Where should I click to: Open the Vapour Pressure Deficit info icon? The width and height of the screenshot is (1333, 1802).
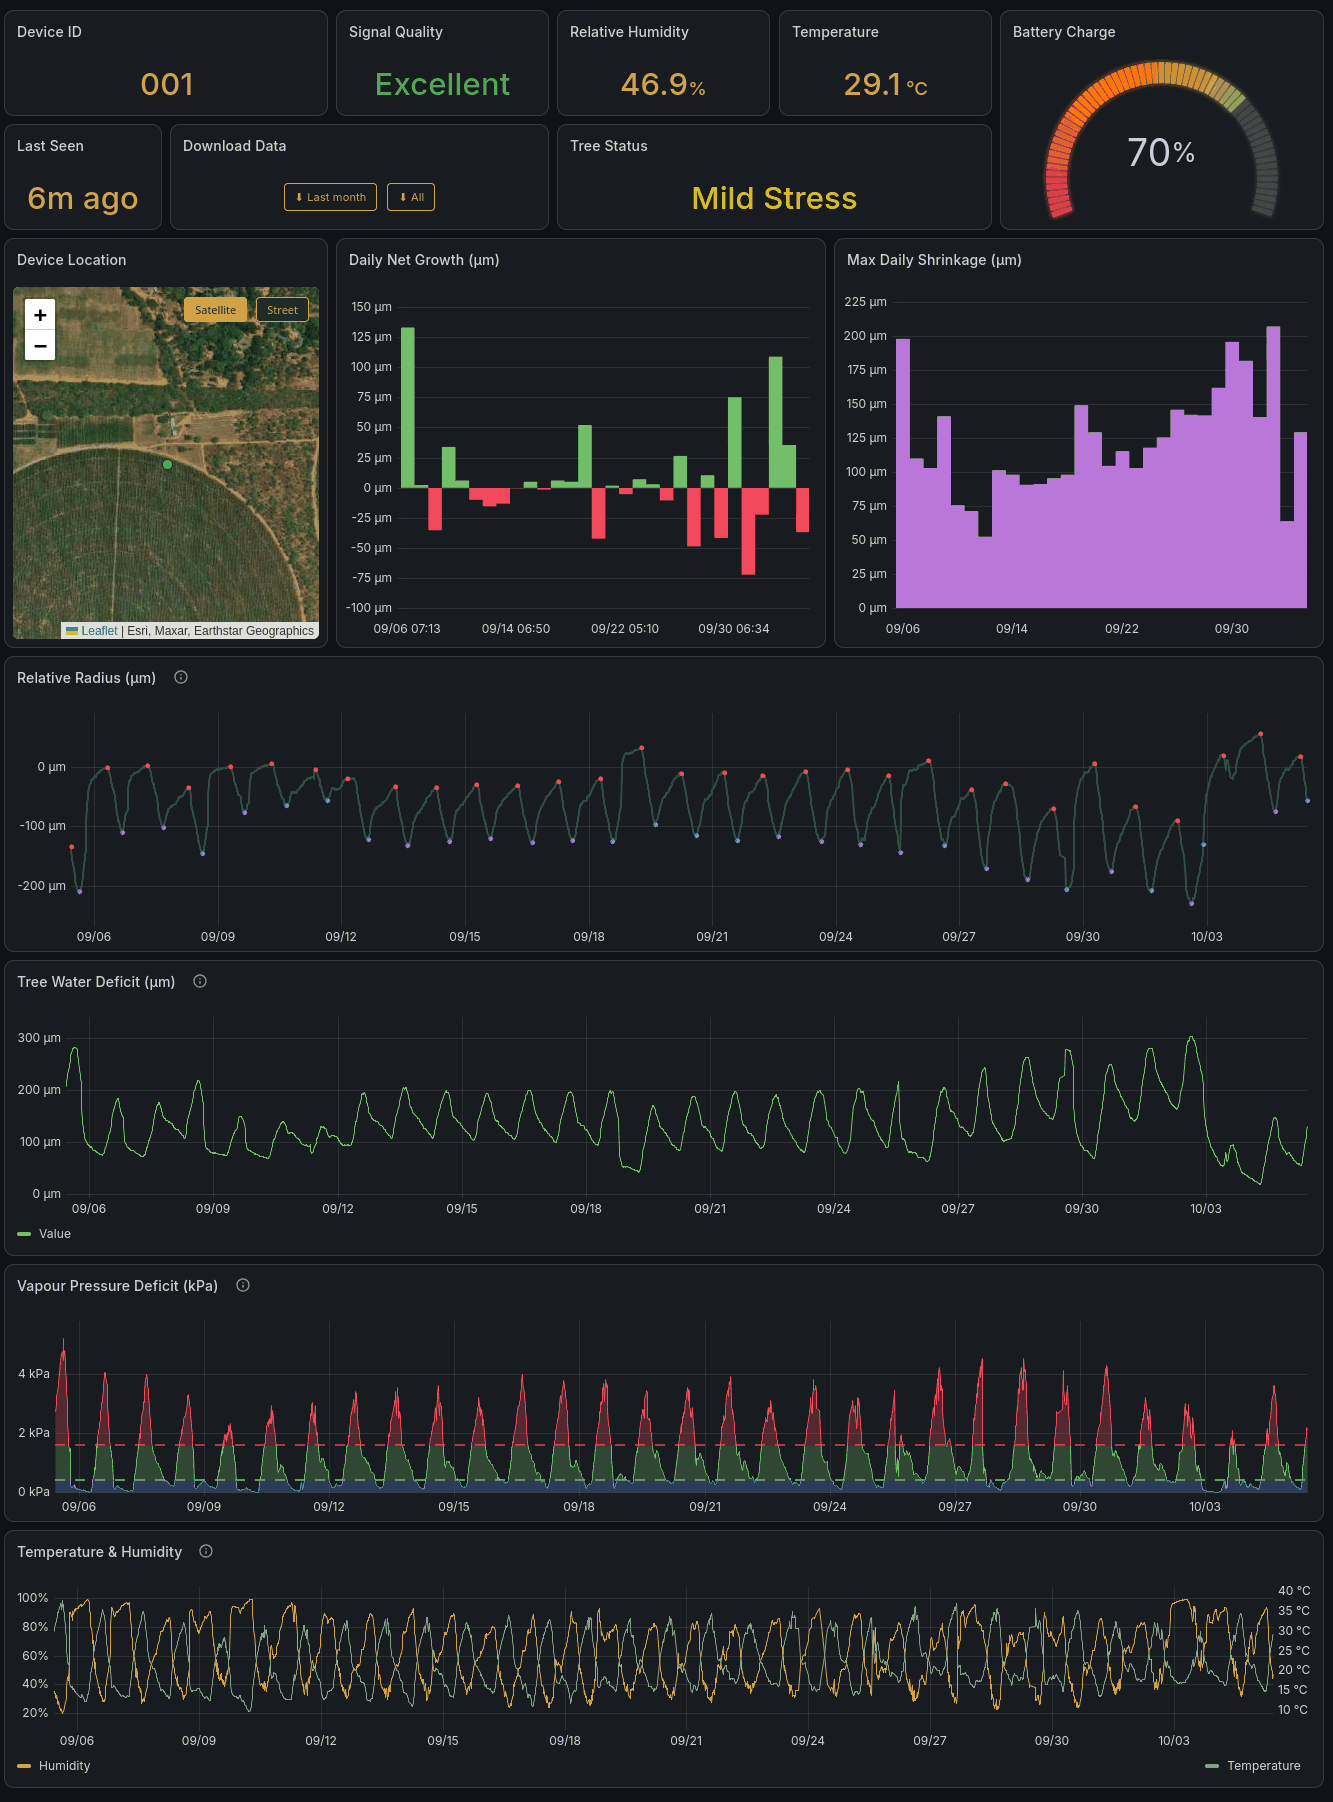[x=243, y=1285]
